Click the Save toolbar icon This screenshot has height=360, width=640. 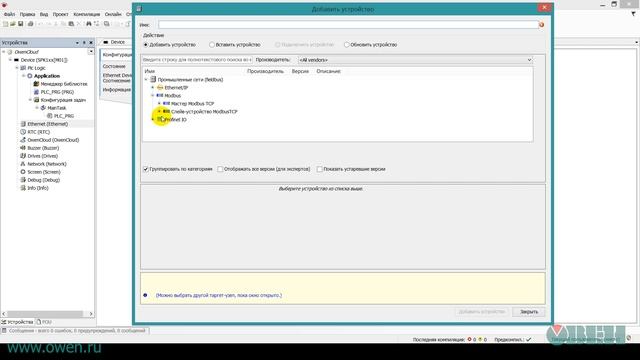(x=20, y=24)
